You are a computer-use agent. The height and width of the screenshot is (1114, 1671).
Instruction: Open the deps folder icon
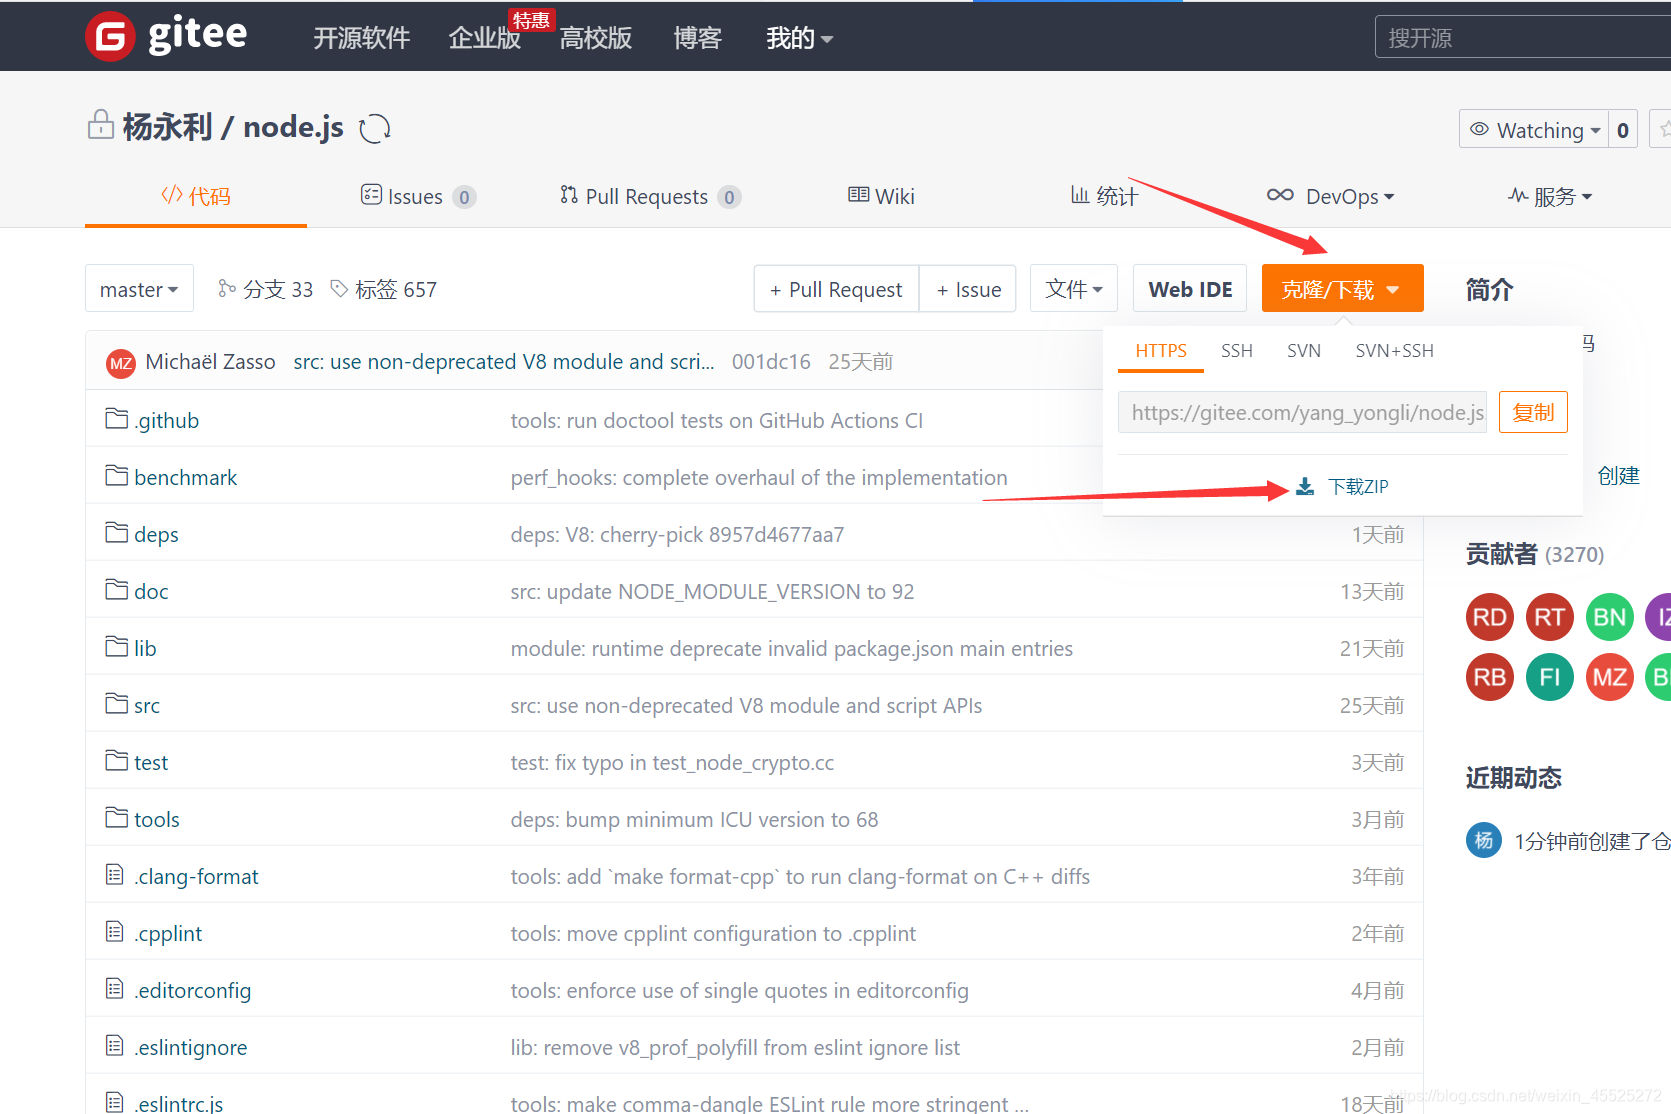(117, 532)
